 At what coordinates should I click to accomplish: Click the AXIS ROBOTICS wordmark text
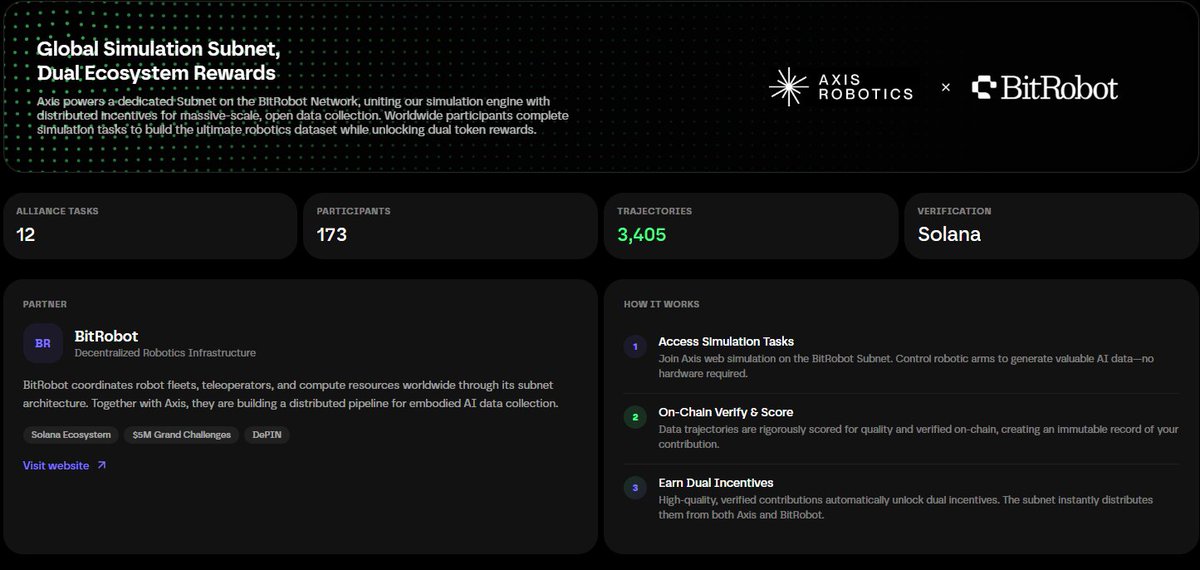coord(866,87)
